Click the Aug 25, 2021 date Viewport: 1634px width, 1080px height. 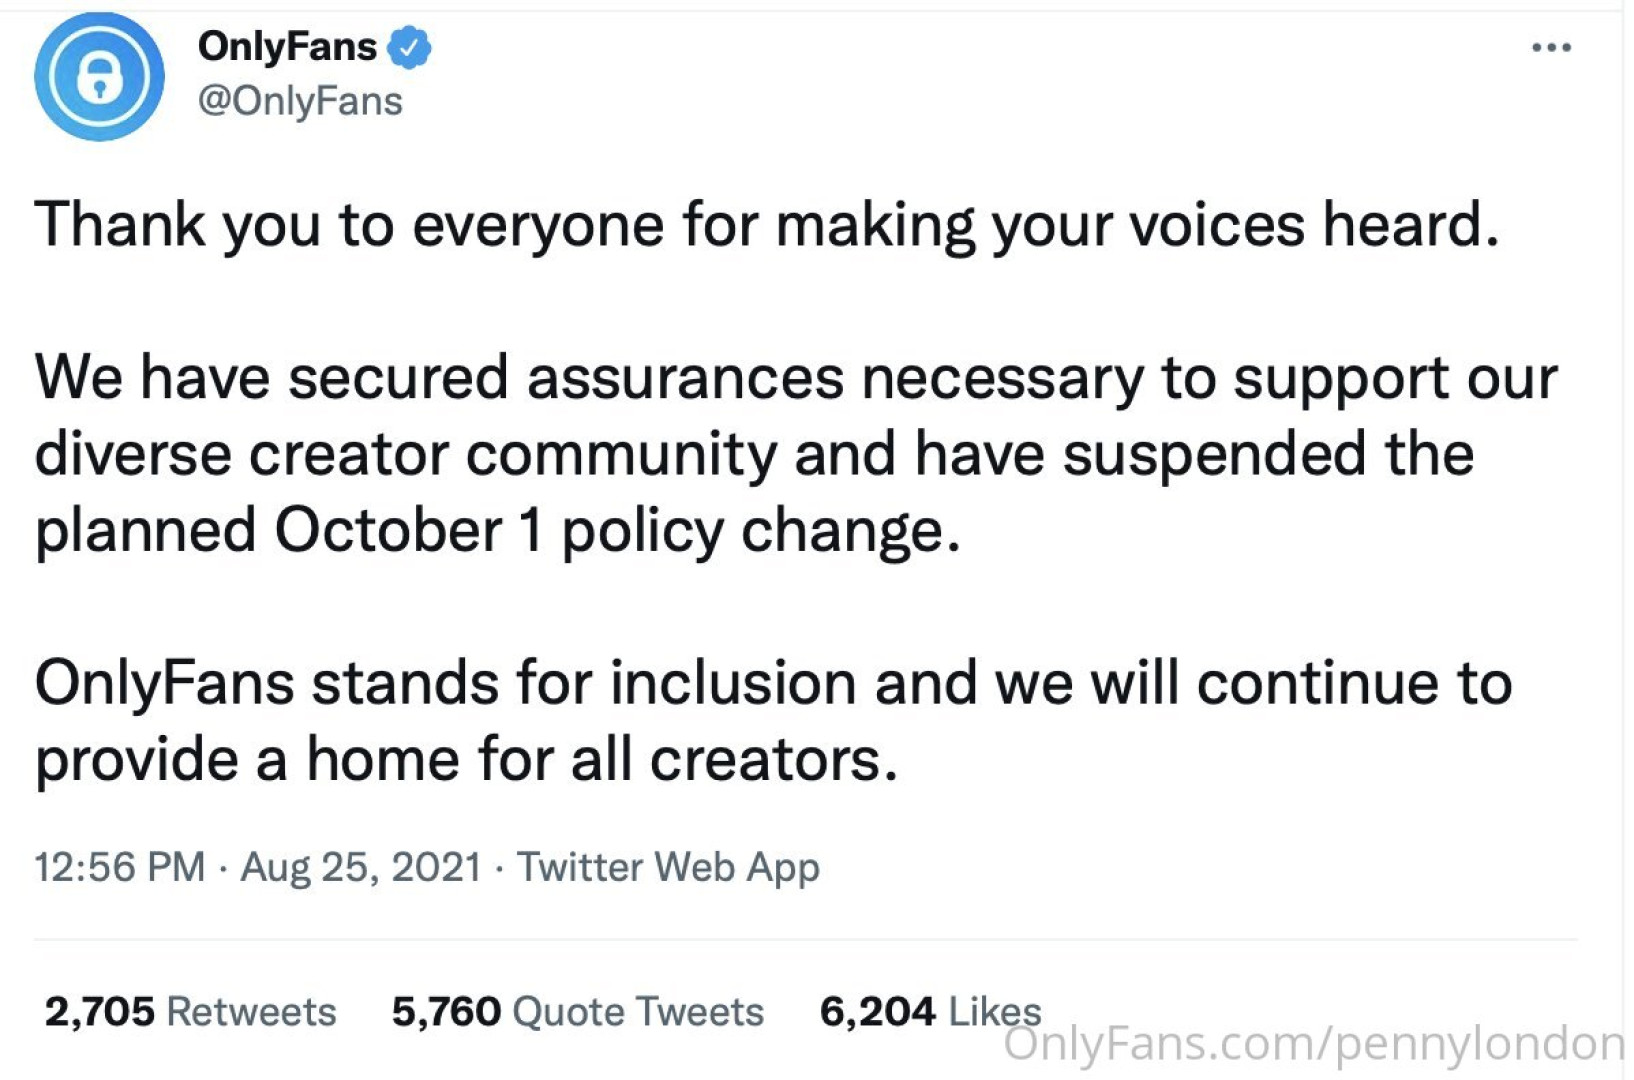point(361,867)
